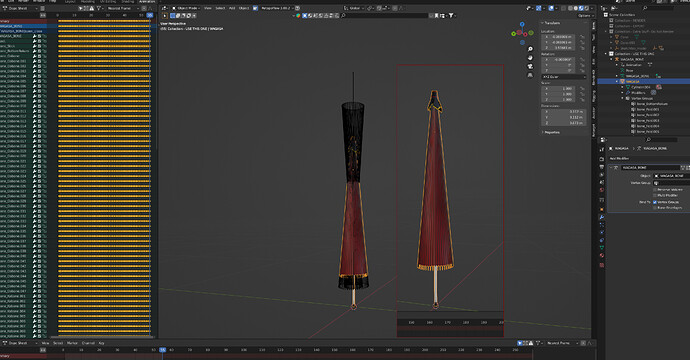Collapse the Transform panel
The height and width of the screenshot is (360, 690).
(x=542, y=23)
